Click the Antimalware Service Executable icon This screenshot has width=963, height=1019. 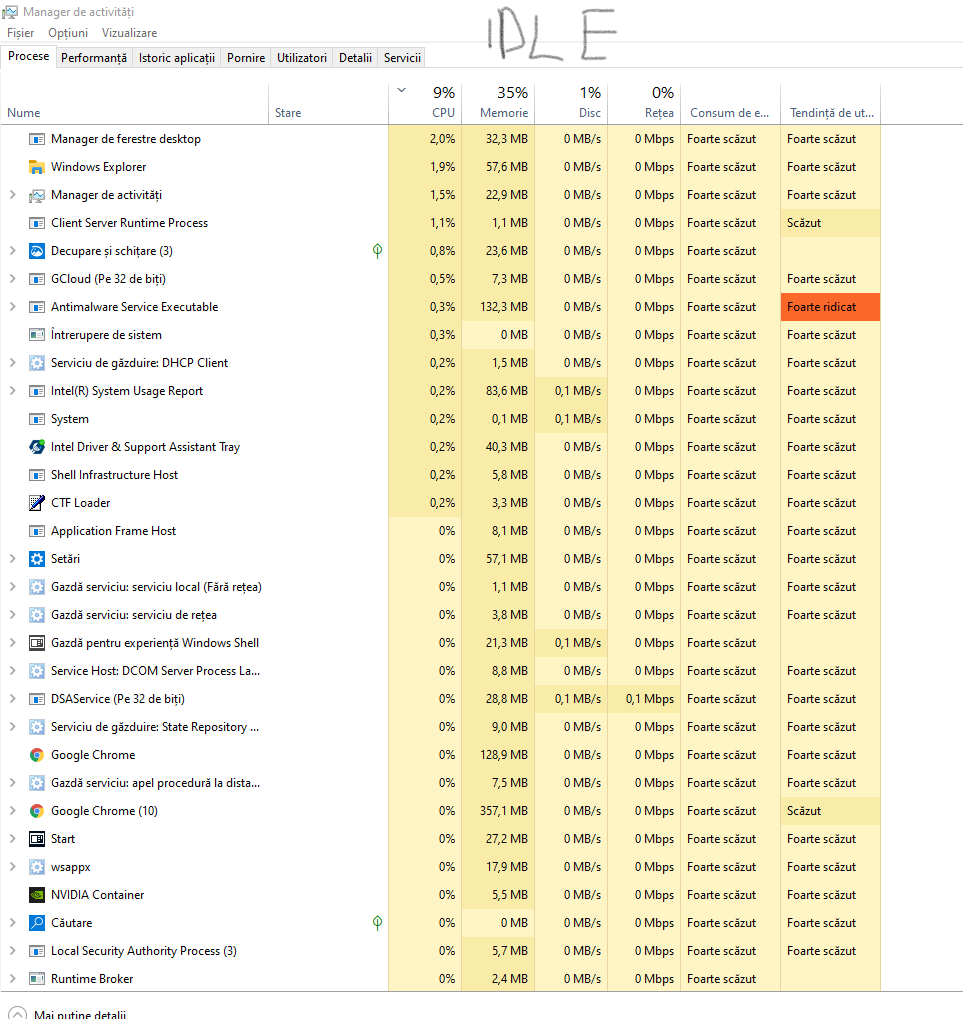pyautogui.click(x=37, y=307)
